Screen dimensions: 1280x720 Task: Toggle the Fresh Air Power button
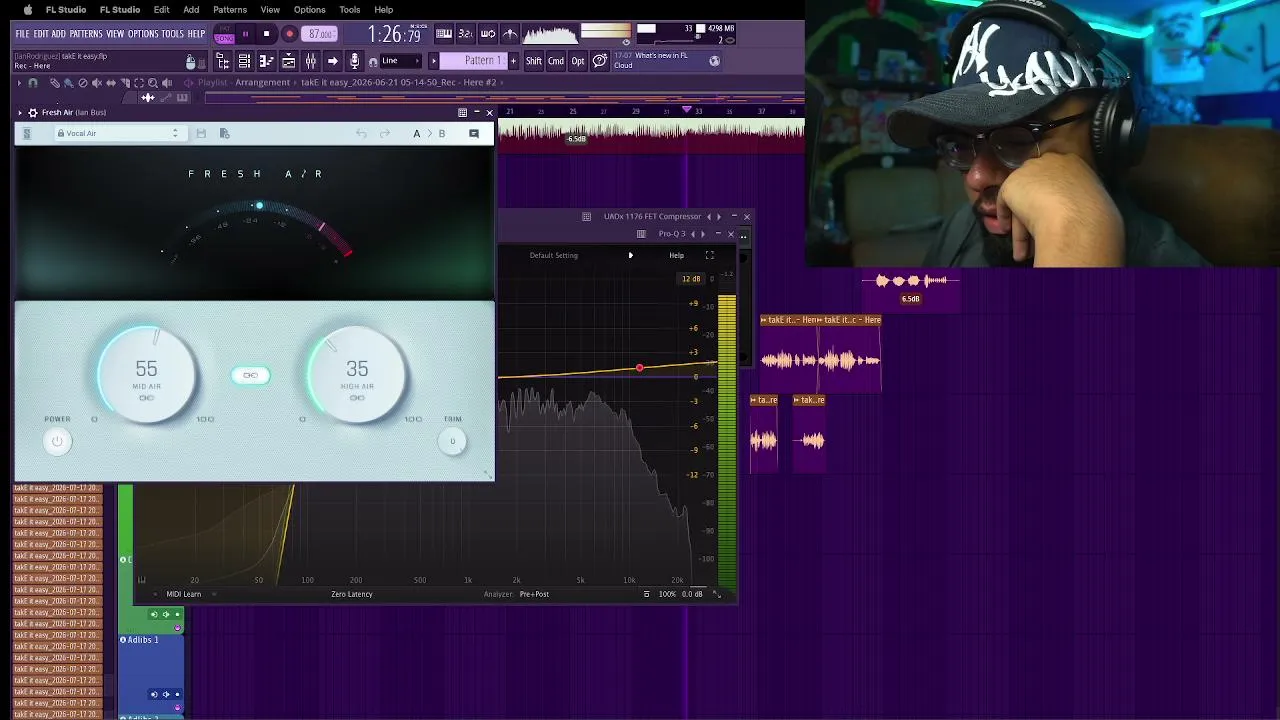[x=57, y=441]
